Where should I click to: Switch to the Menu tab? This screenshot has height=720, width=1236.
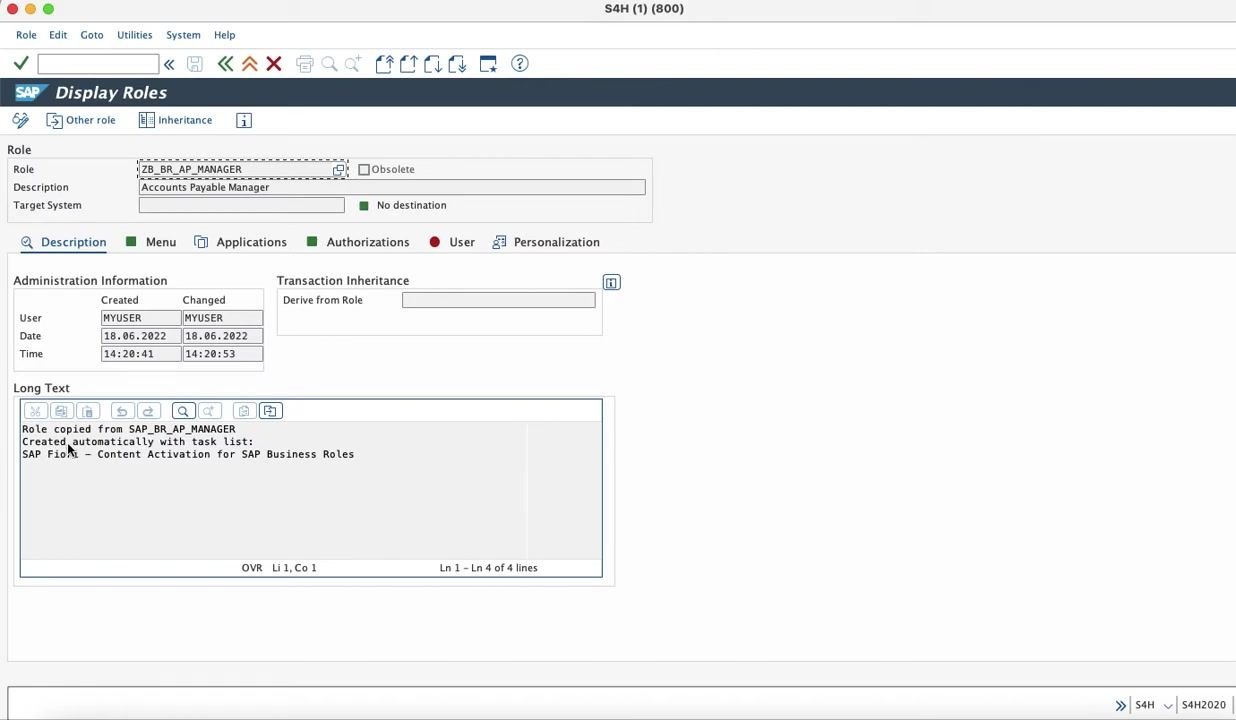coord(151,242)
